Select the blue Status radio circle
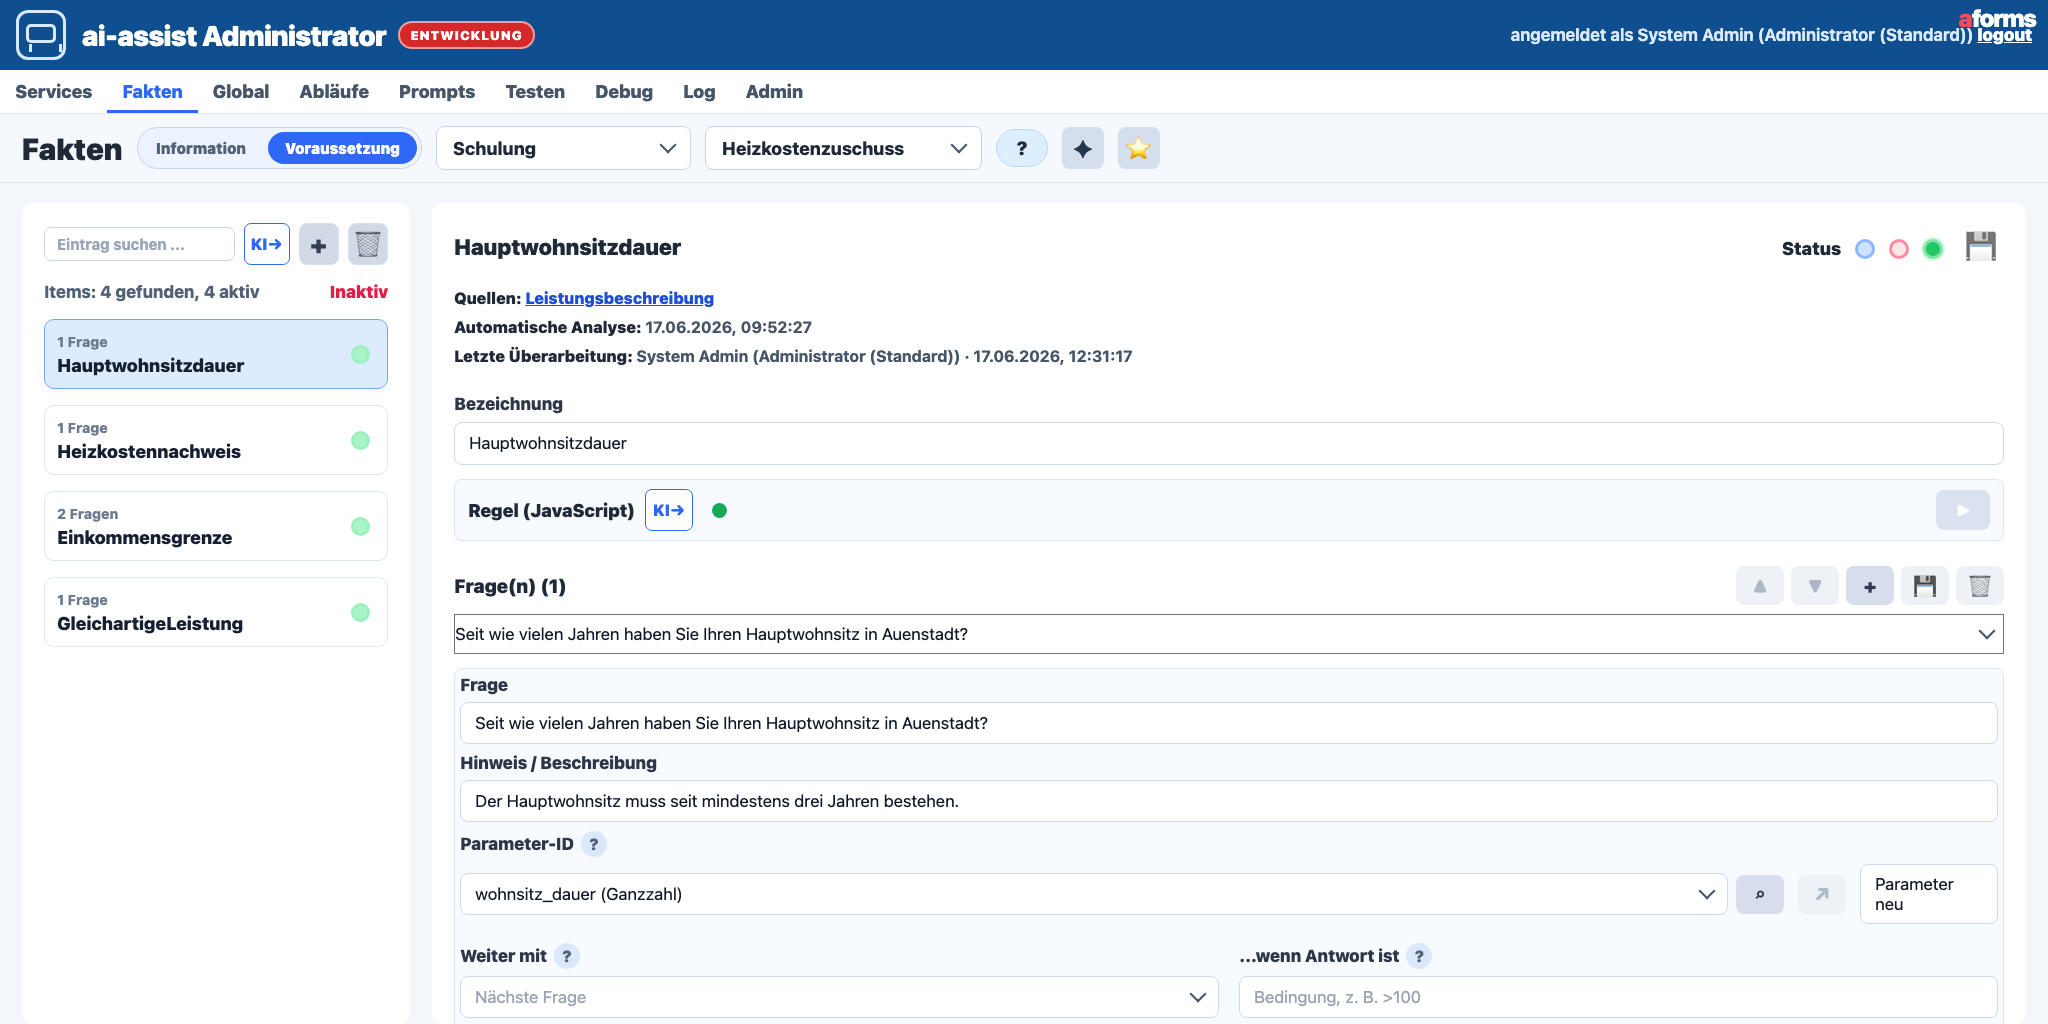 tap(1865, 249)
